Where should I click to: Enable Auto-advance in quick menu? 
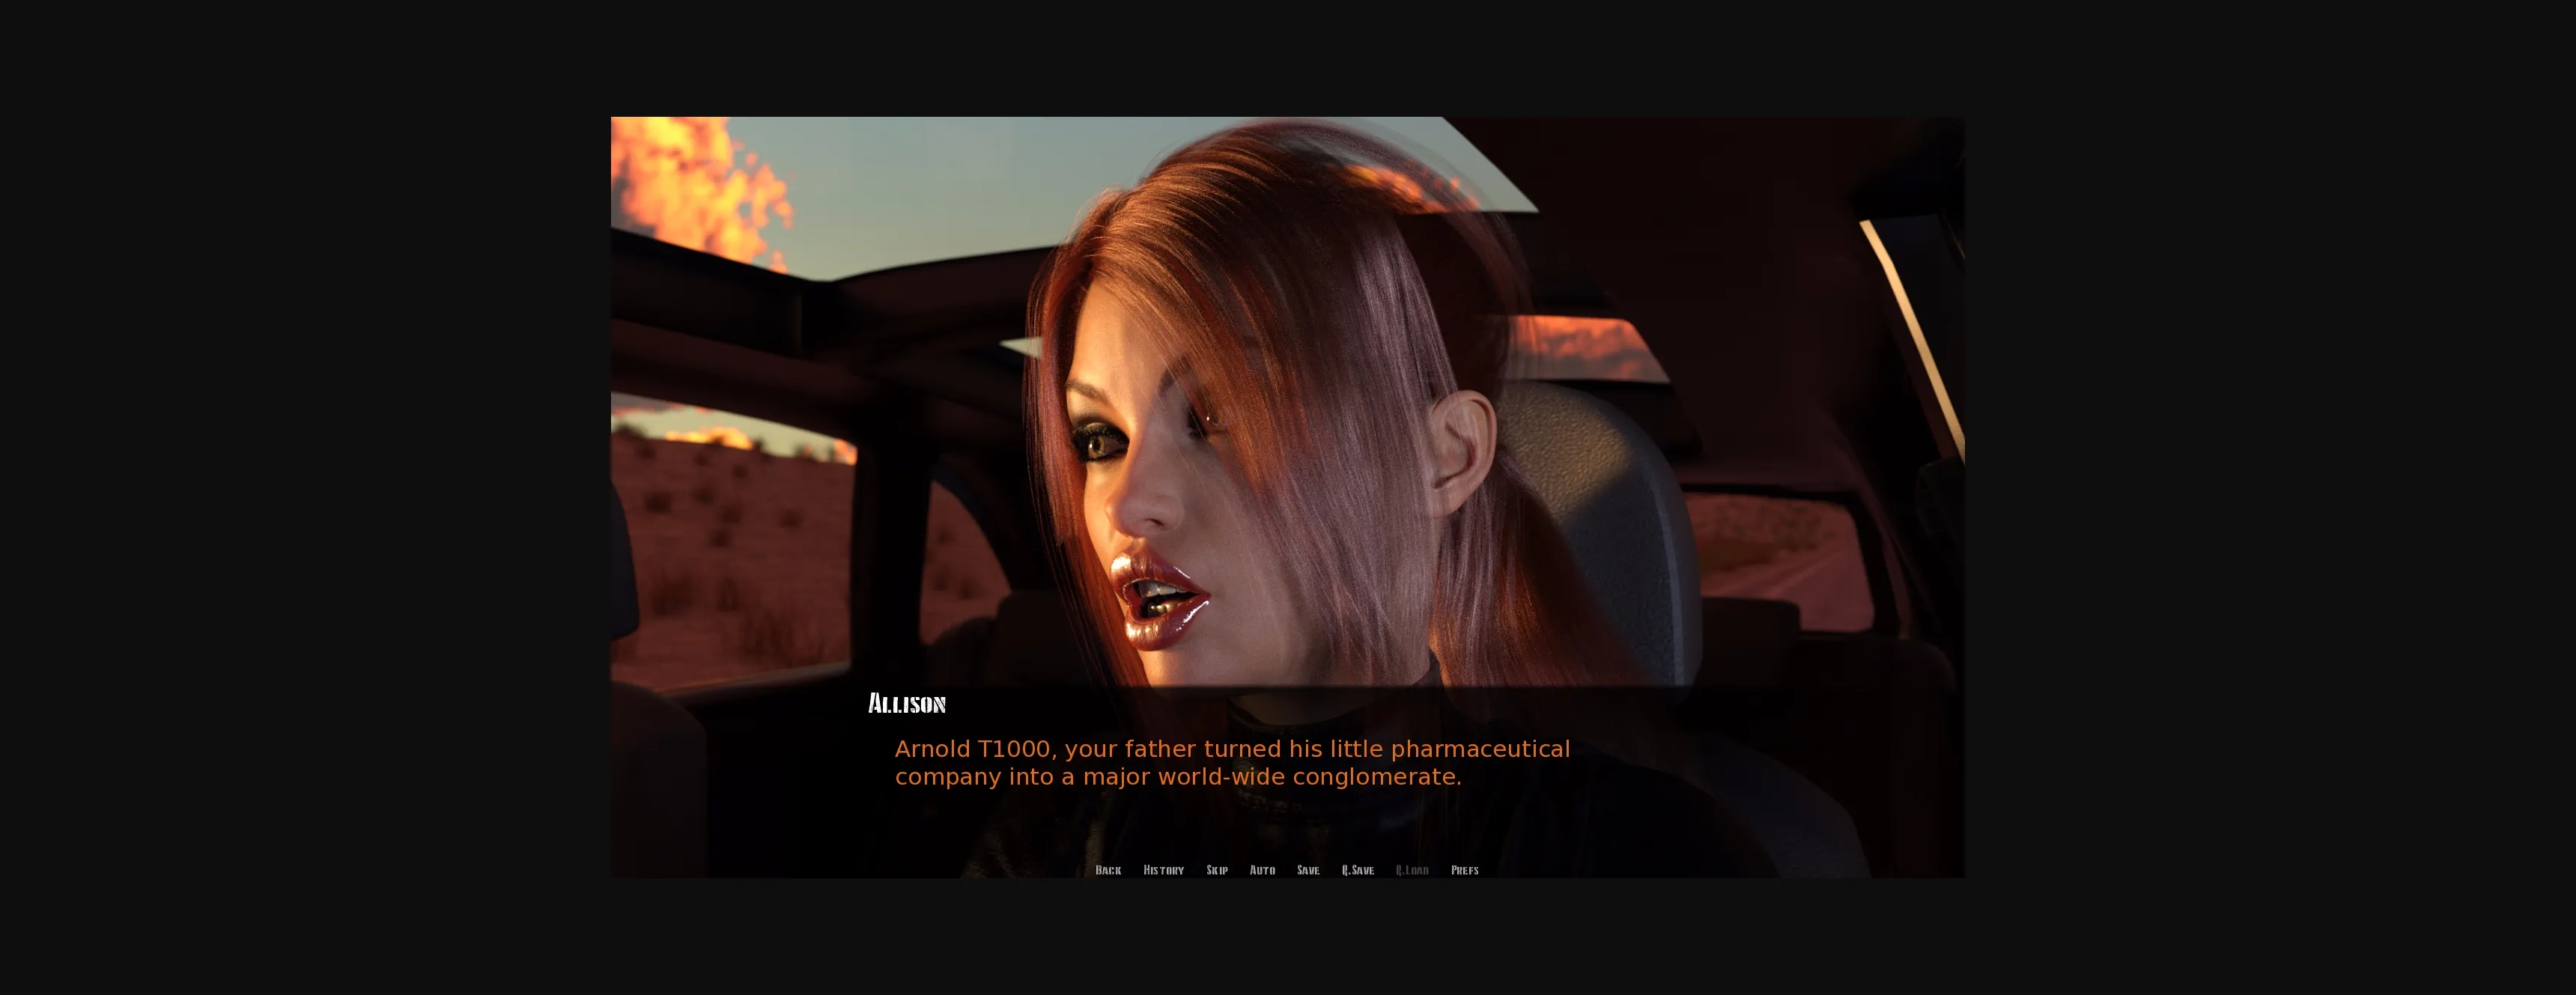[x=1262, y=870]
